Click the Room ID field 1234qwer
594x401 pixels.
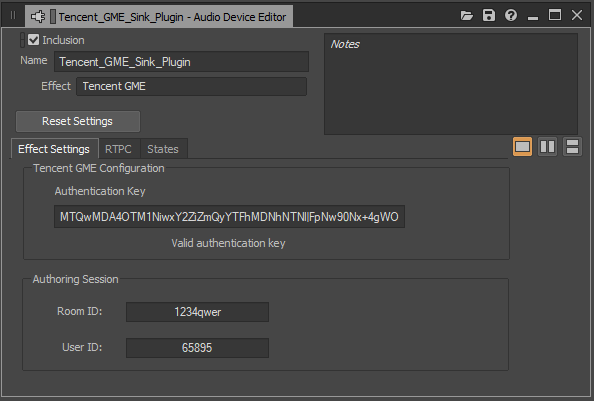(x=197, y=312)
